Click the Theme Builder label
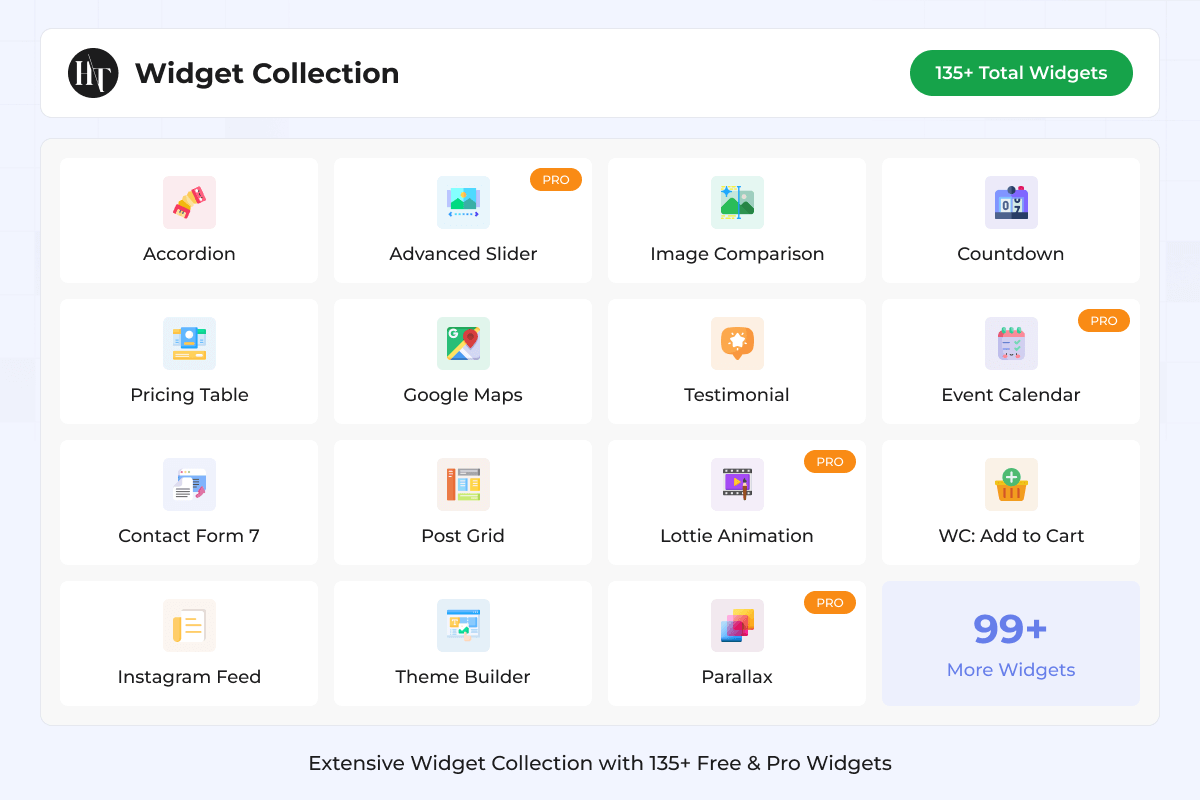The height and width of the screenshot is (800, 1200). [x=463, y=677]
